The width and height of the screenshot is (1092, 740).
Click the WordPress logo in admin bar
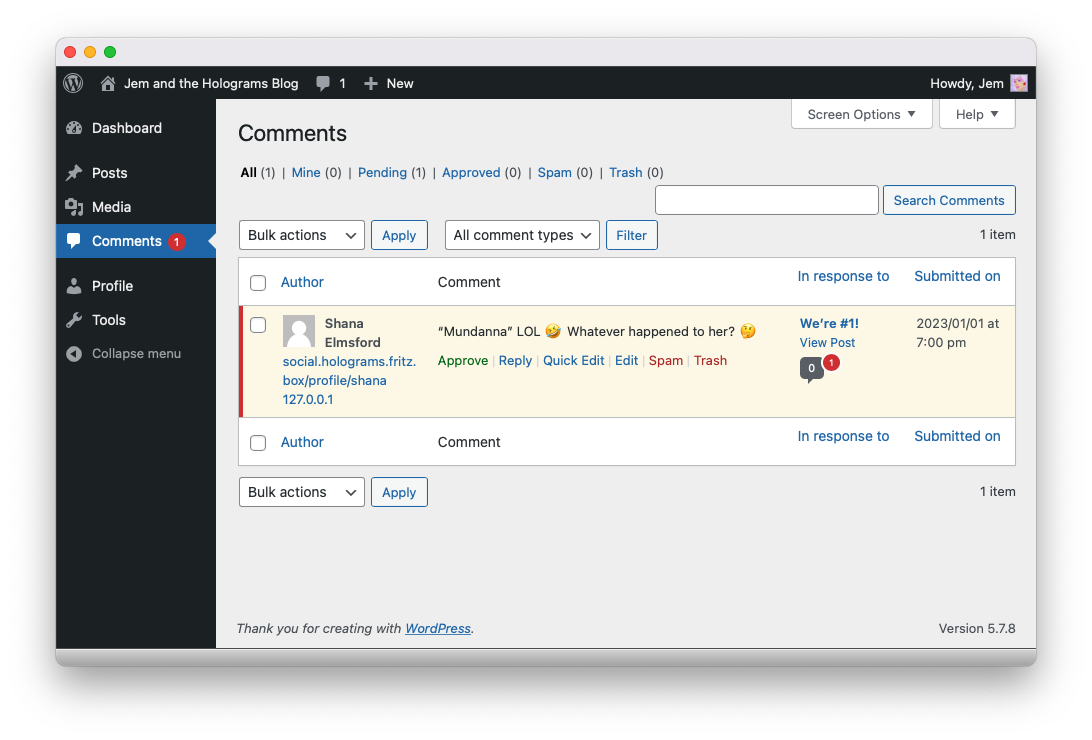click(73, 83)
